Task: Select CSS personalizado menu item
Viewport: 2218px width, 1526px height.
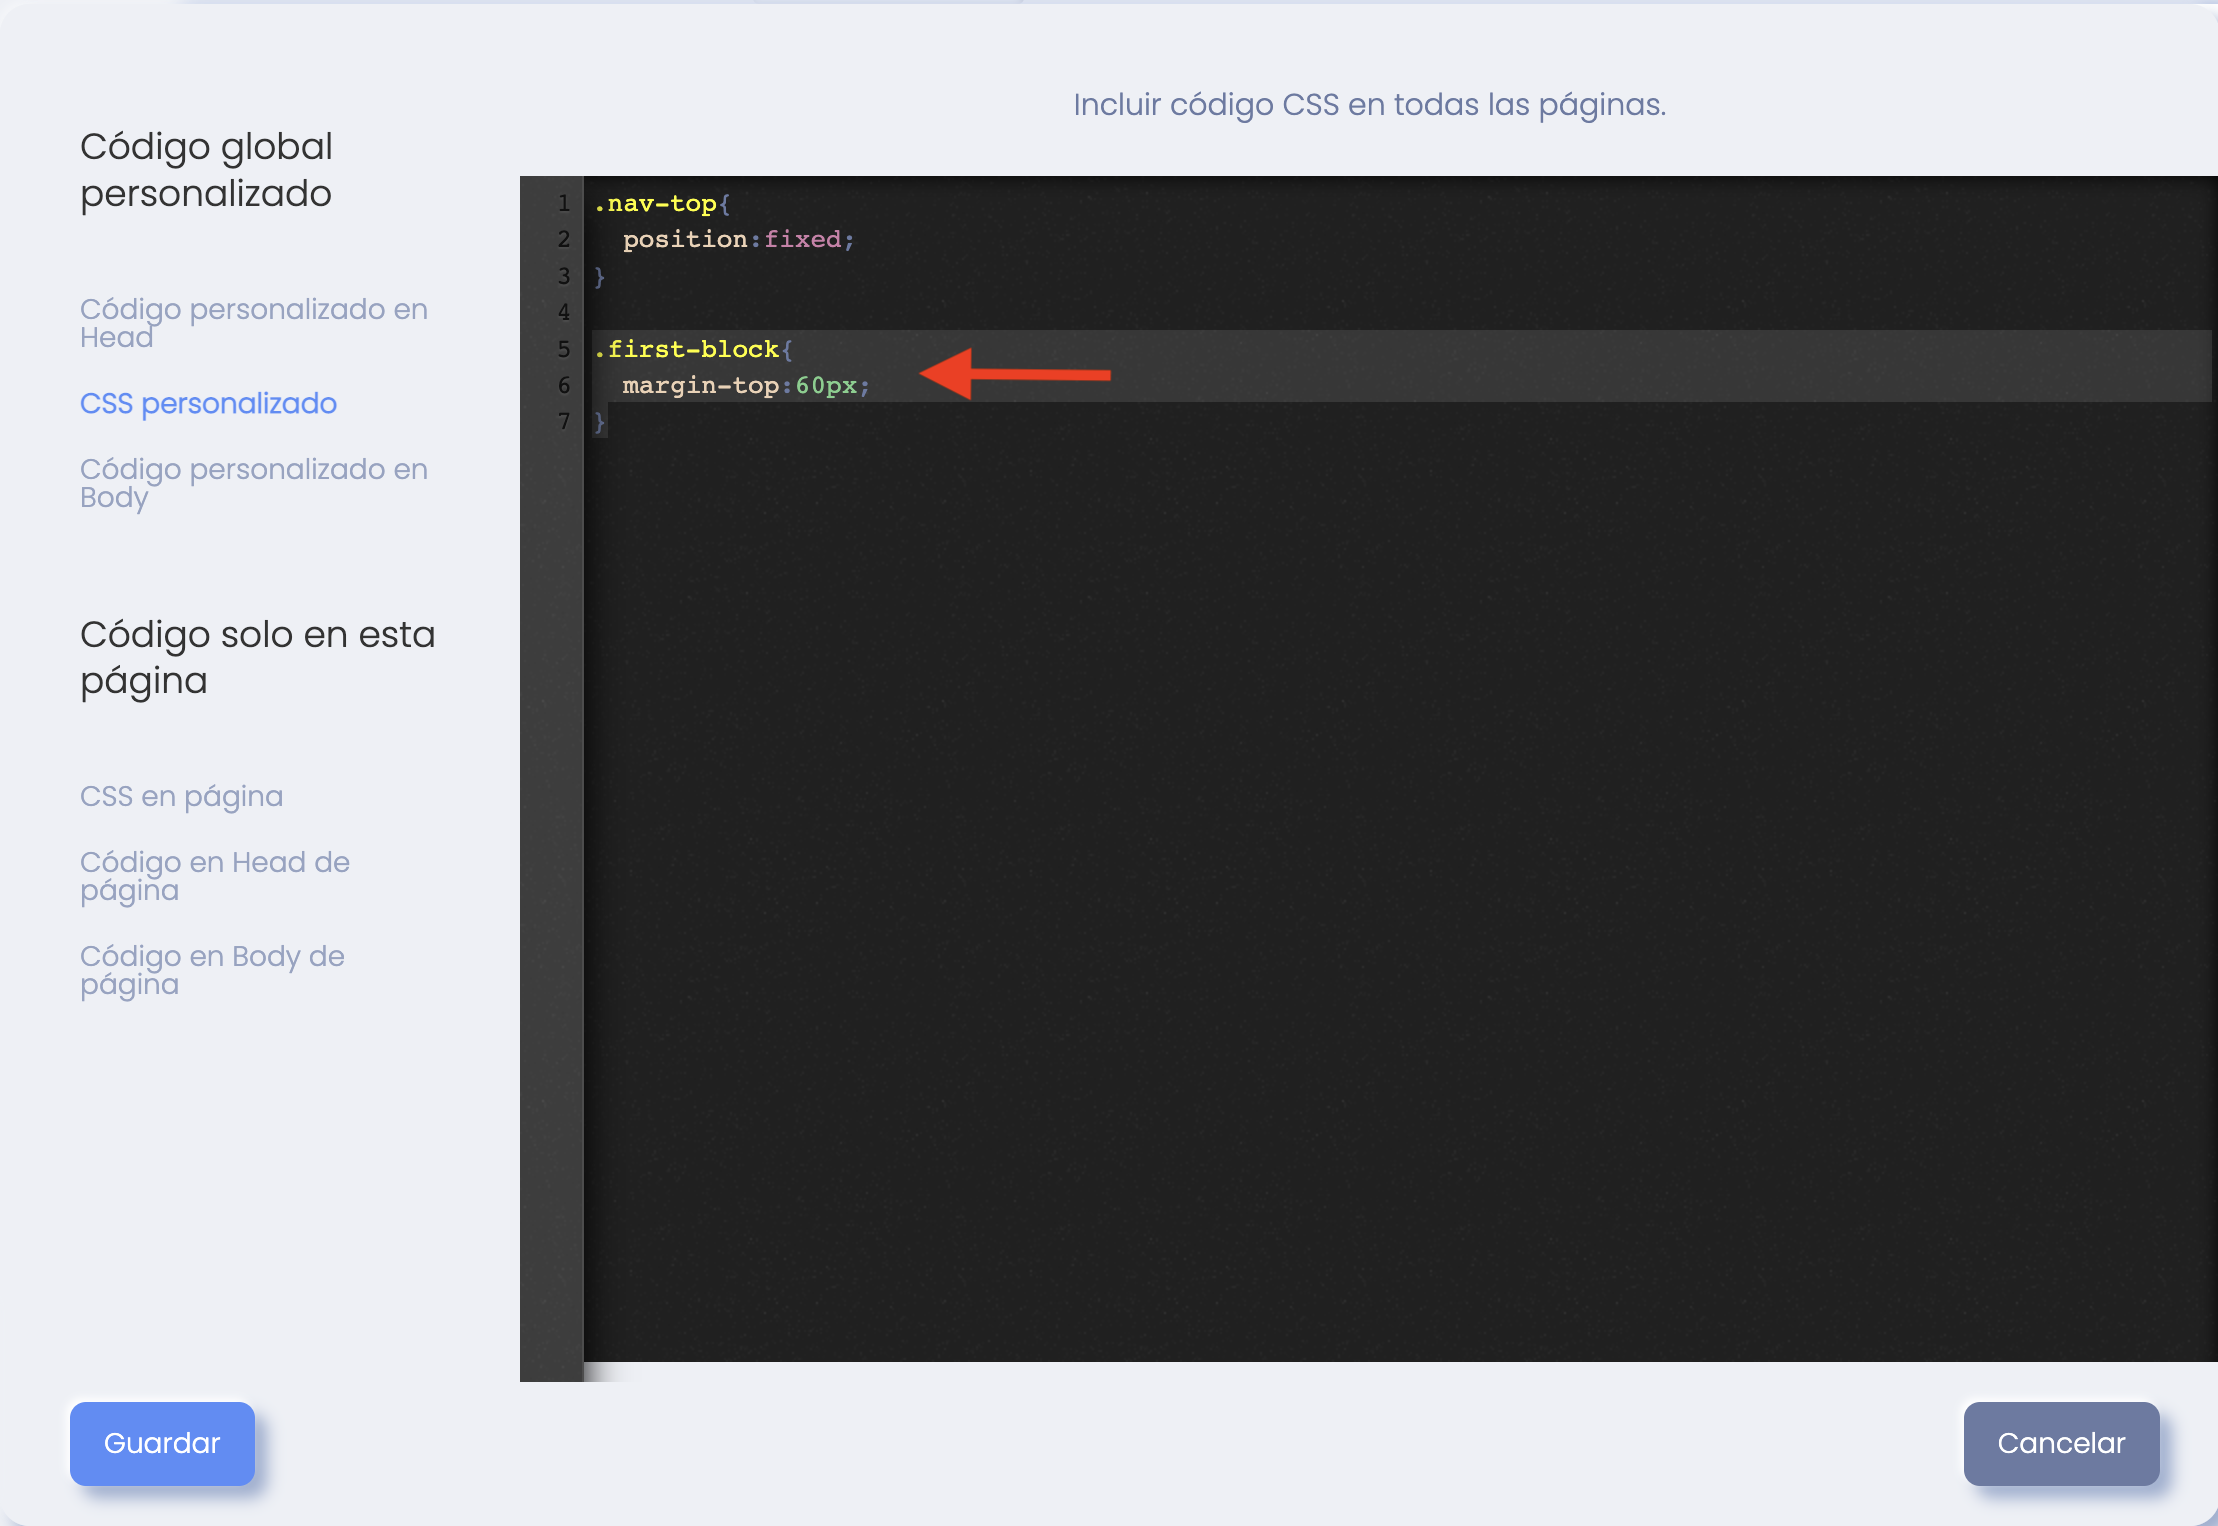Action: (208, 403)
